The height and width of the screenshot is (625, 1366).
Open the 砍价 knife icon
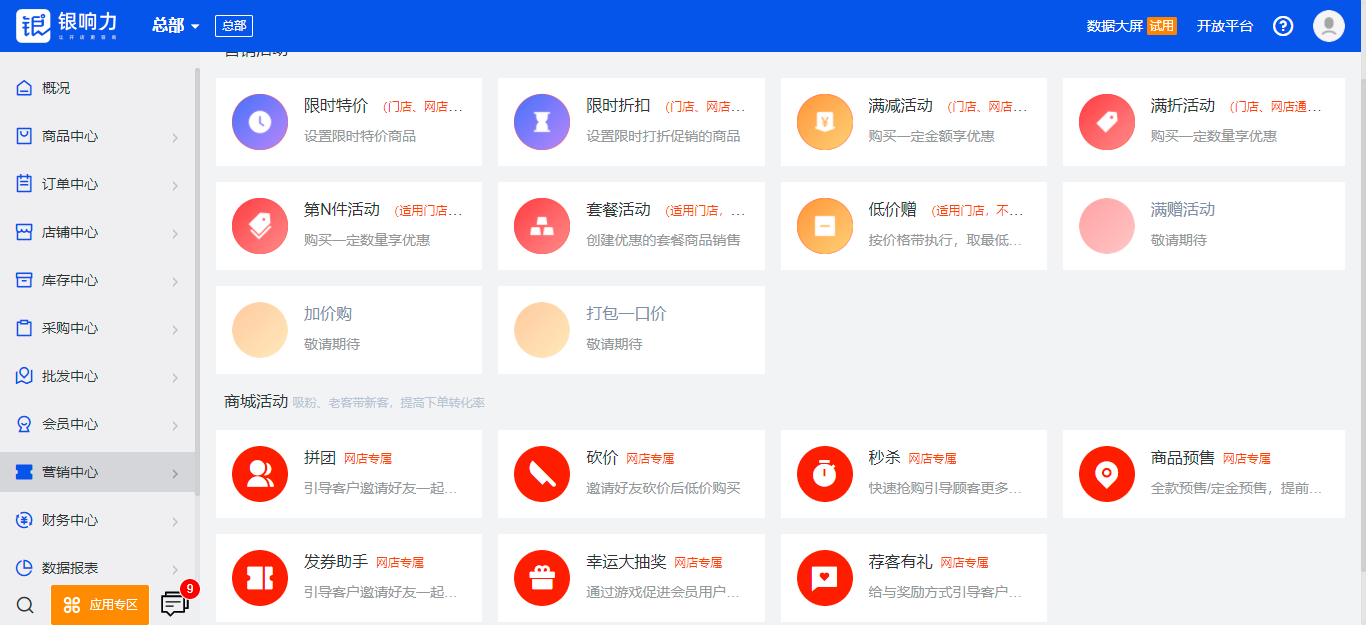542,474
